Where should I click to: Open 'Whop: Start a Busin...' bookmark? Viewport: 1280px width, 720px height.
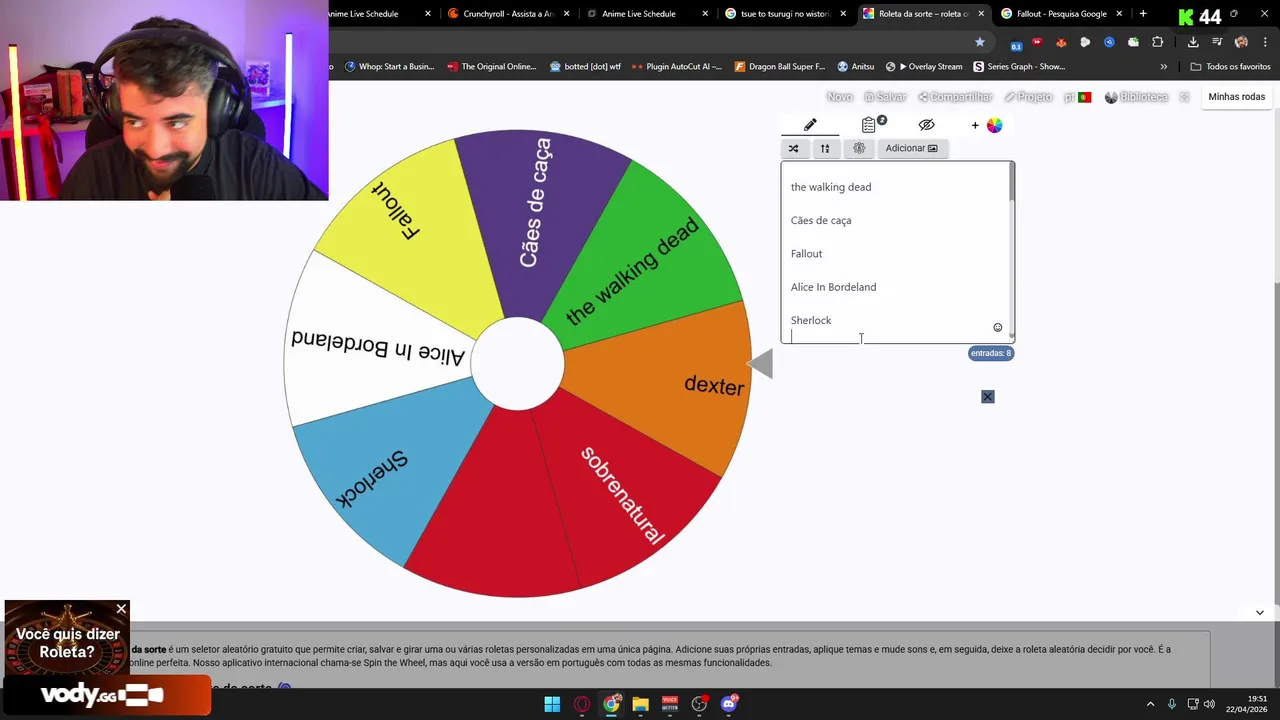pos(390,67)
